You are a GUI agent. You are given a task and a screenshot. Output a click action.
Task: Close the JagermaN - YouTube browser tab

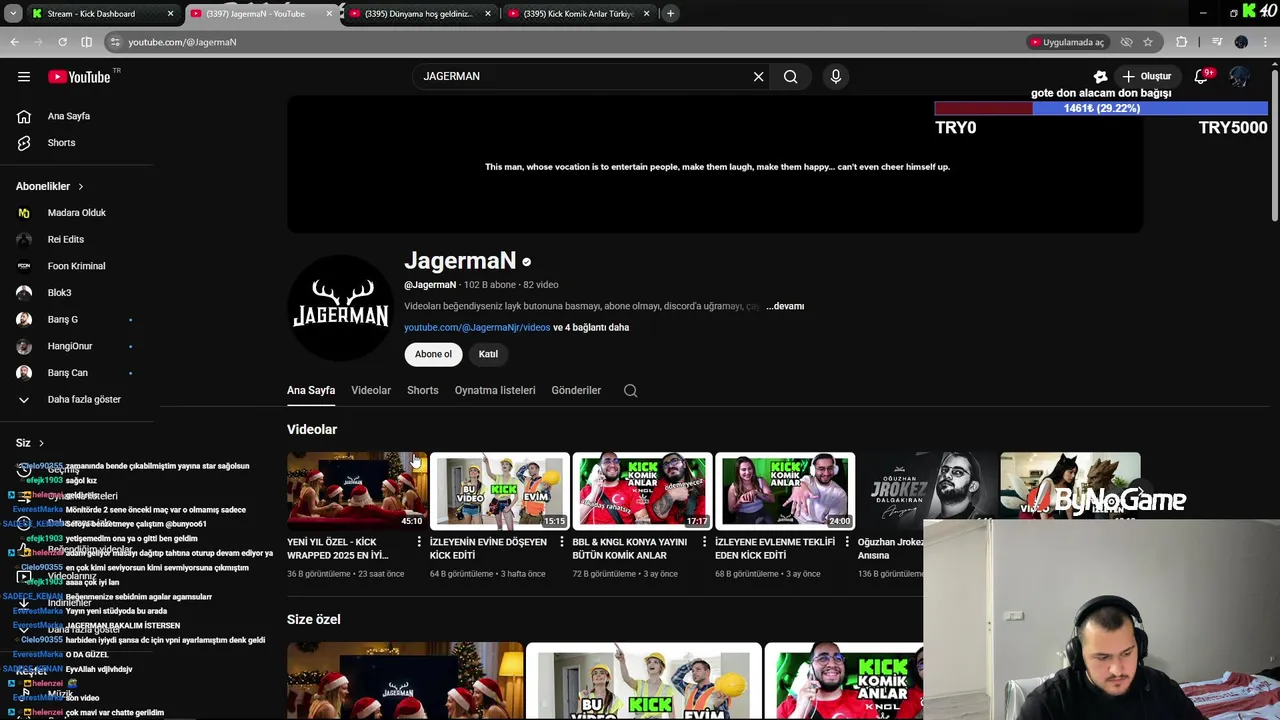[329, 14]
